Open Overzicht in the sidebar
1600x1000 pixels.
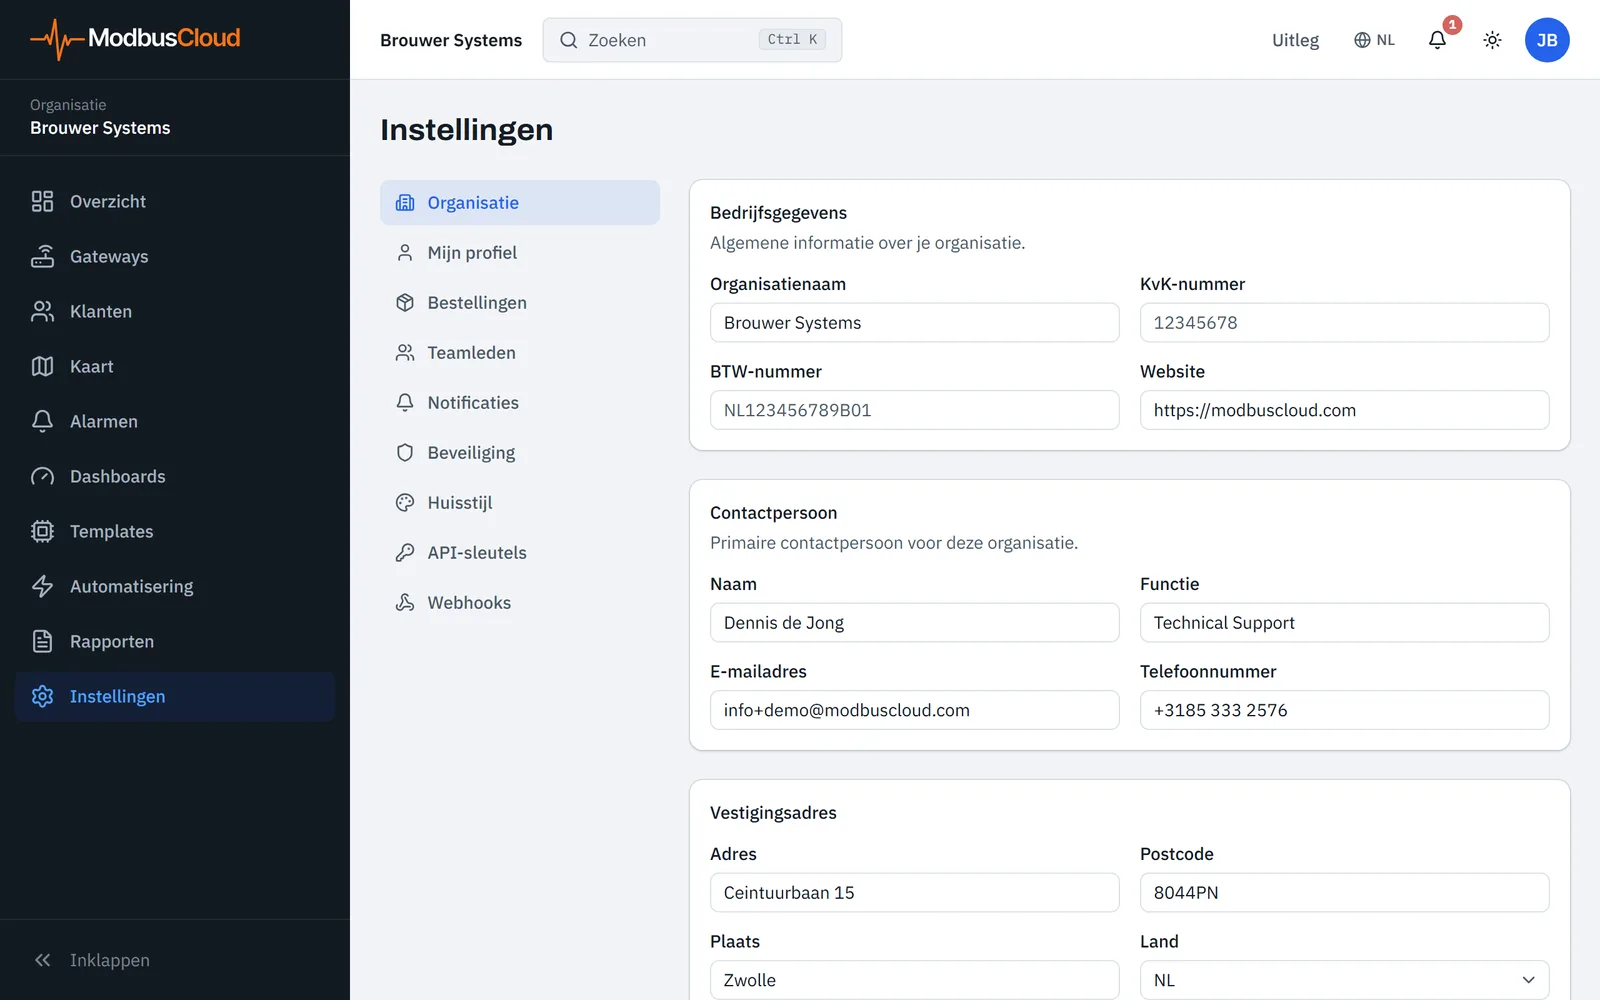[x=175, y=202]
